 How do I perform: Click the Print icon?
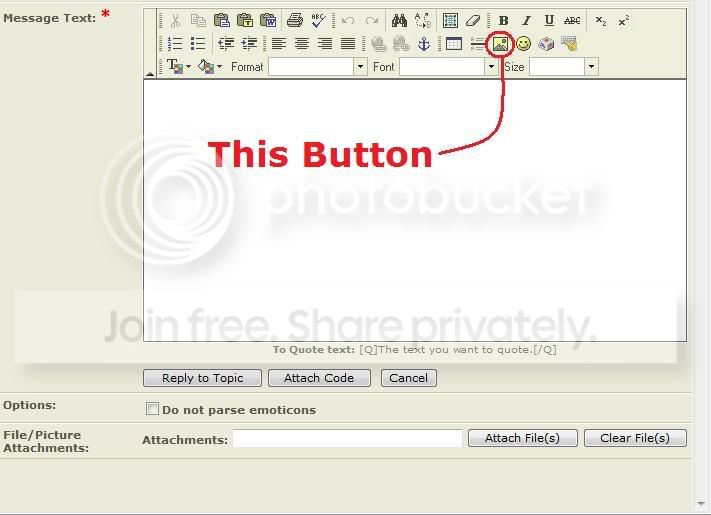[x=295, y=20]
